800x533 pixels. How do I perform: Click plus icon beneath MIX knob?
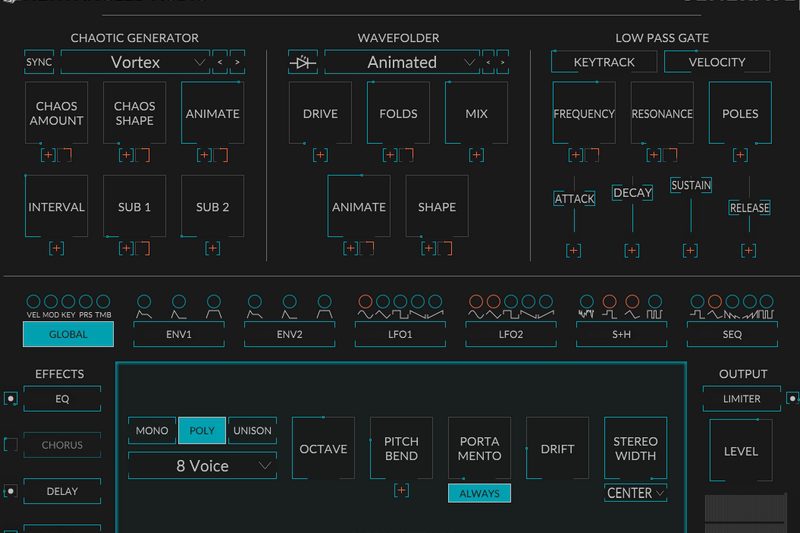click(477, 155)
